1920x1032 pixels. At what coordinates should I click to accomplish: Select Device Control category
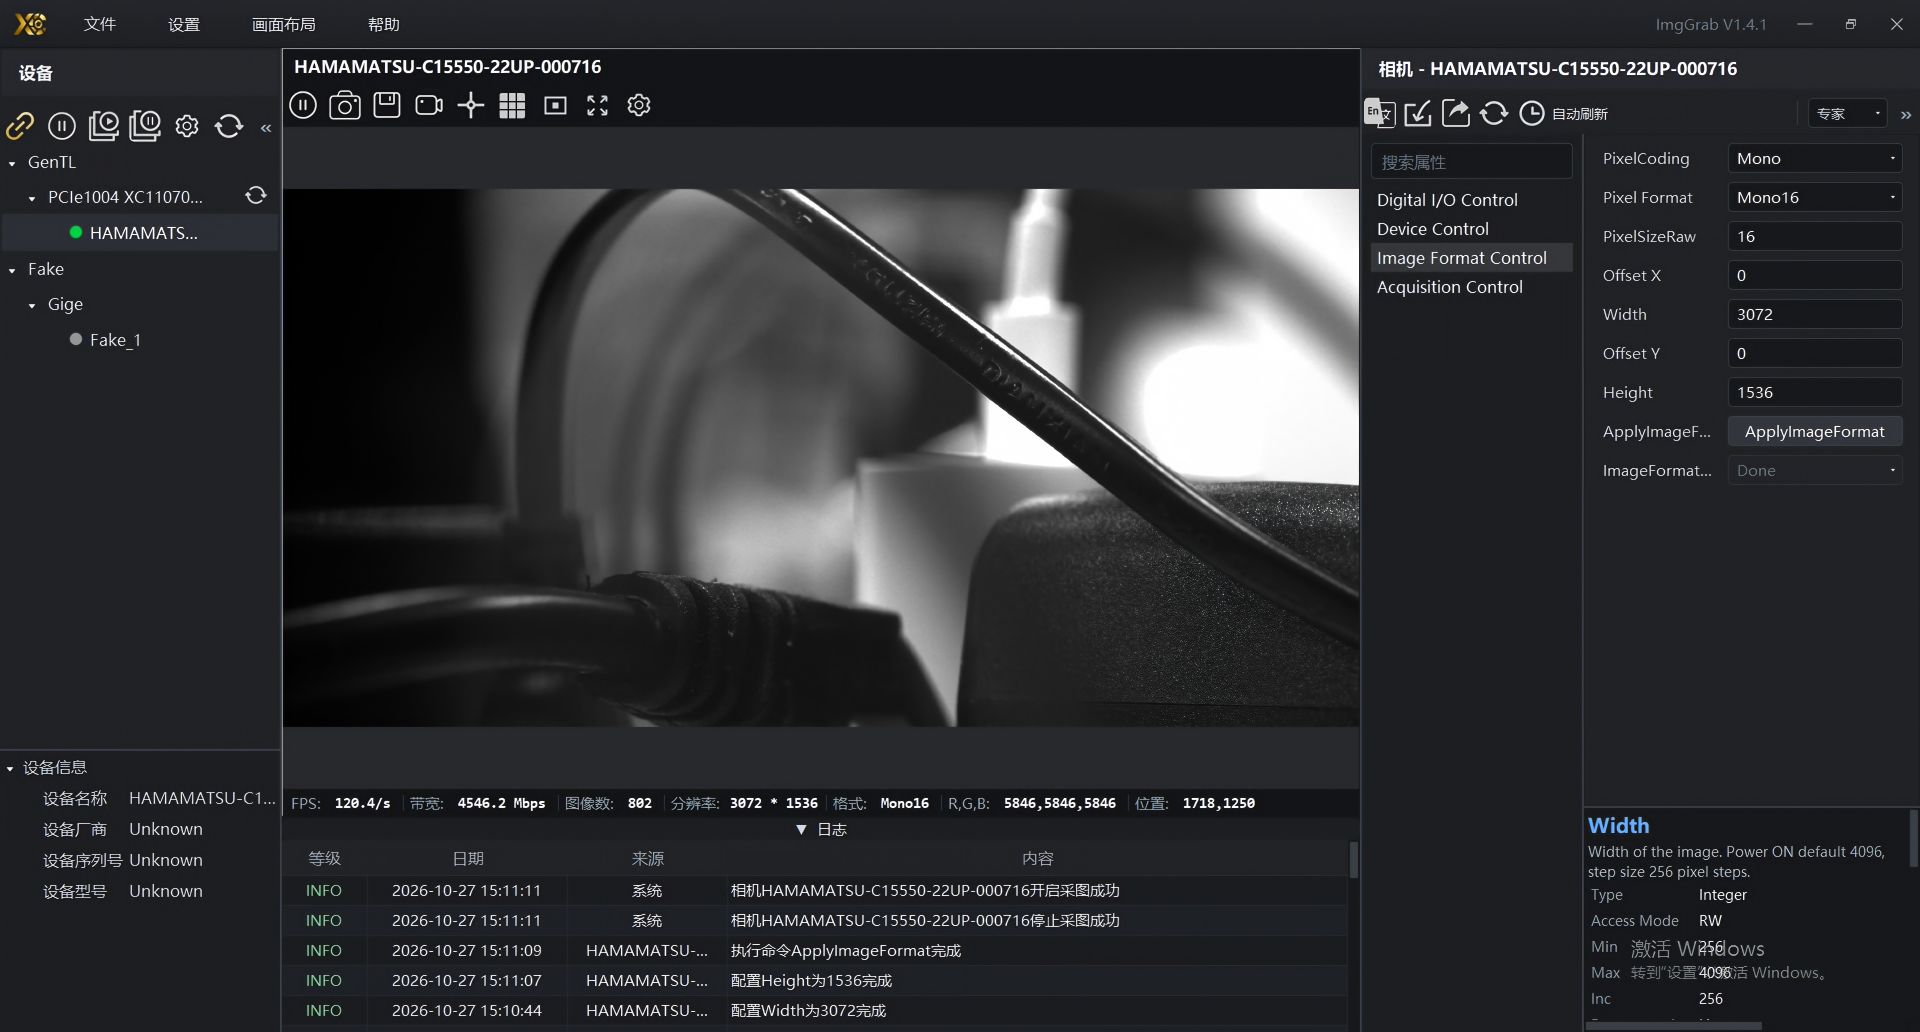pos(1471,229)
